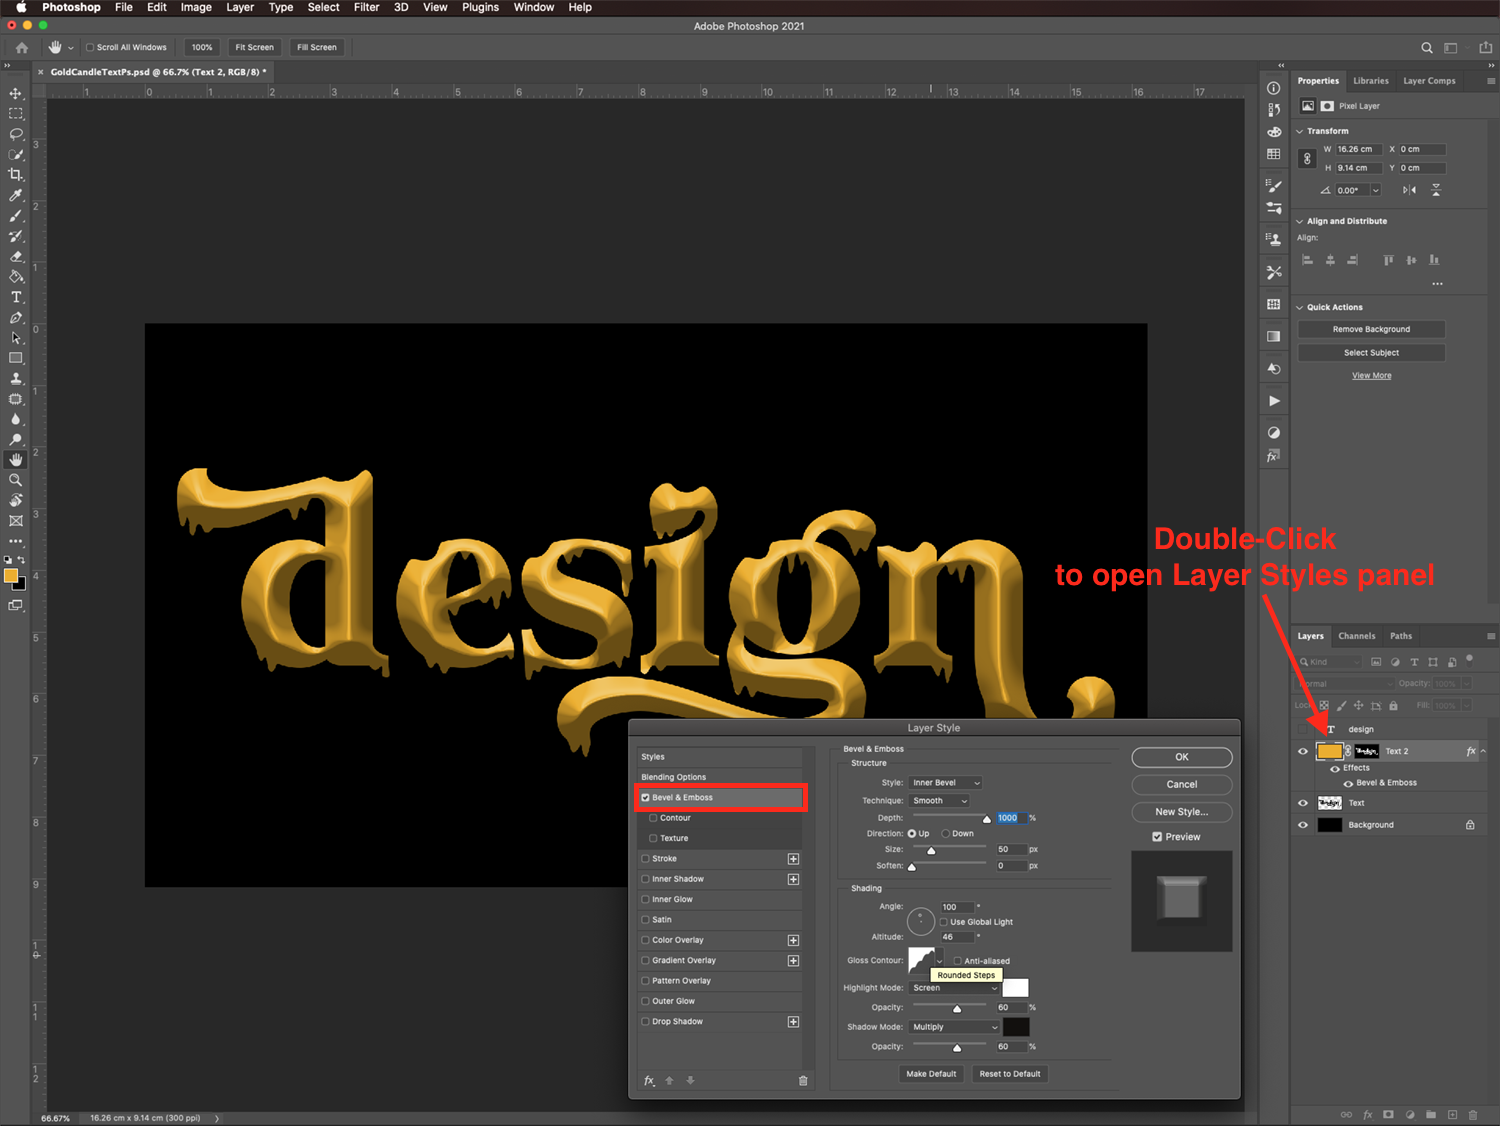
Task: Switch to the Channels tab
Action: pos(1357,636)
